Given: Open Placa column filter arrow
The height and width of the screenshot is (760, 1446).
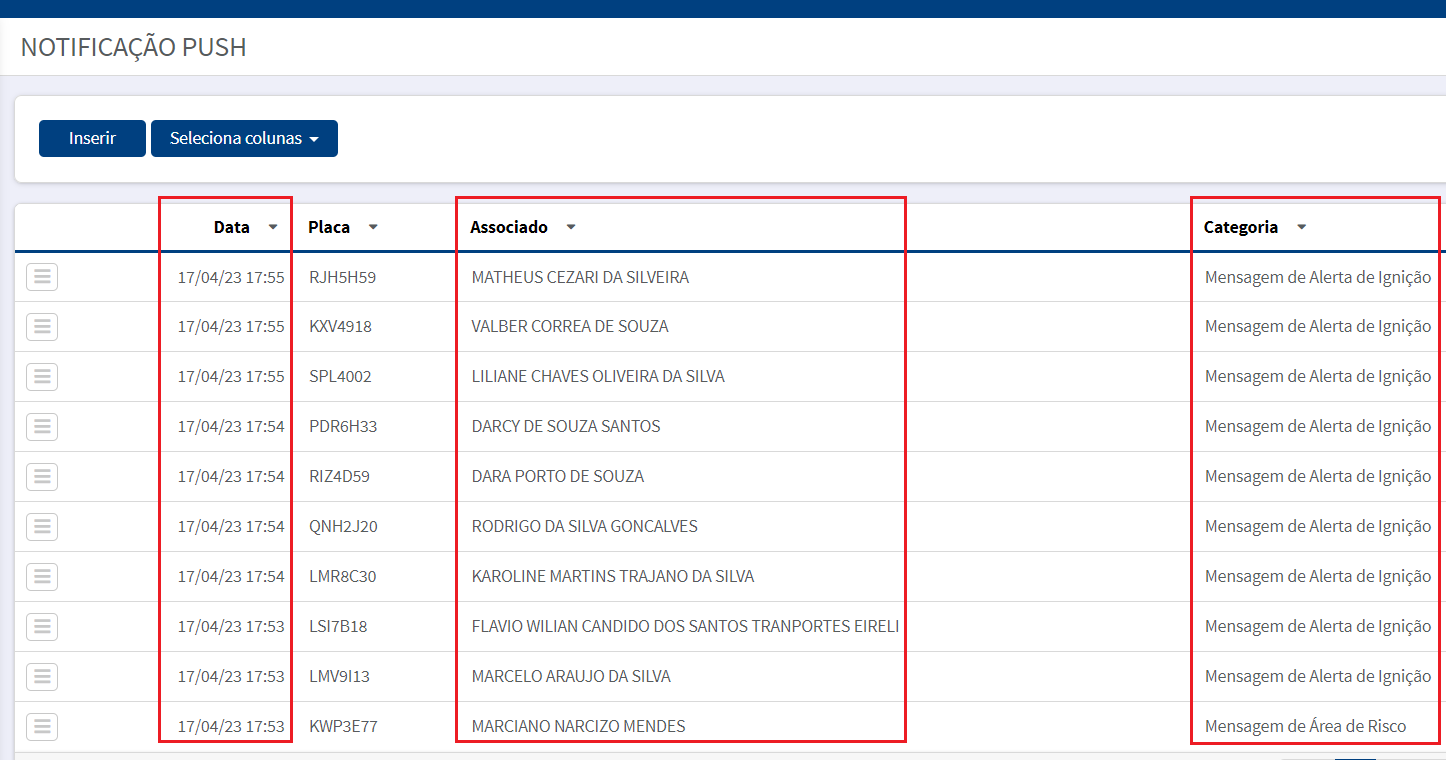Looking at the screenshot, I should coord(373,227).
